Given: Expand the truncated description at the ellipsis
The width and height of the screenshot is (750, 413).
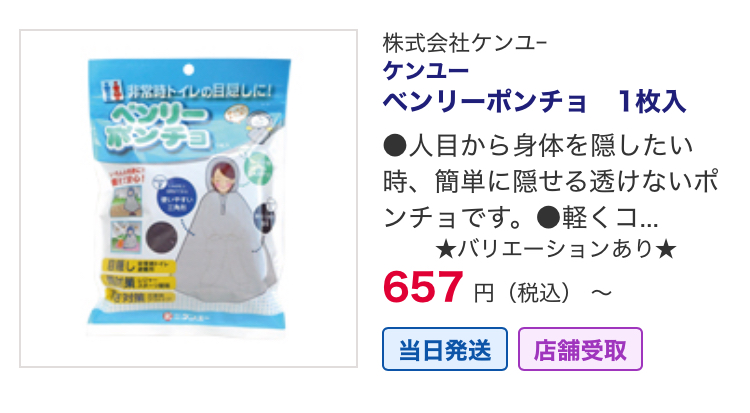Looking at the screenshot, I should pyautogui.click(x=649, y=219).
